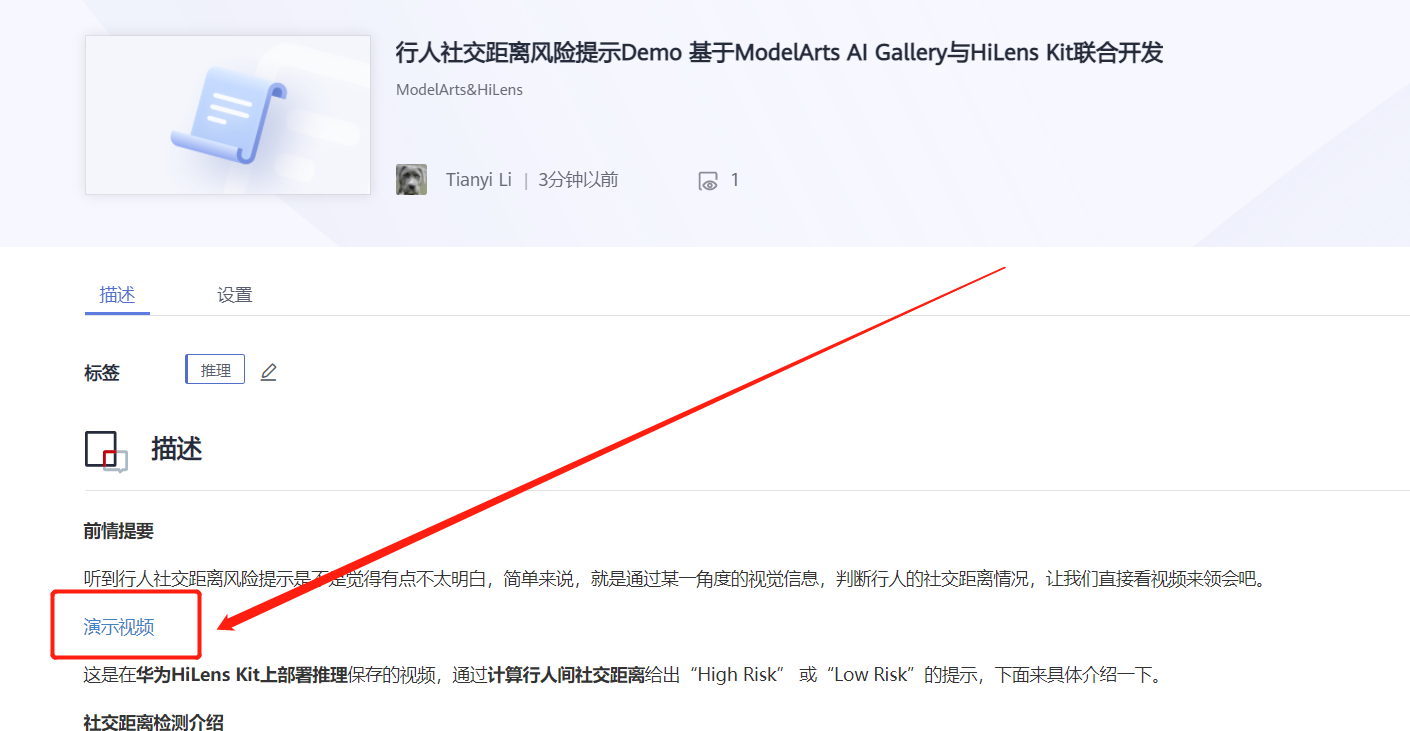Click the 描述 section square icon
The image size is (1410, 731).
(x=106, y=451)
